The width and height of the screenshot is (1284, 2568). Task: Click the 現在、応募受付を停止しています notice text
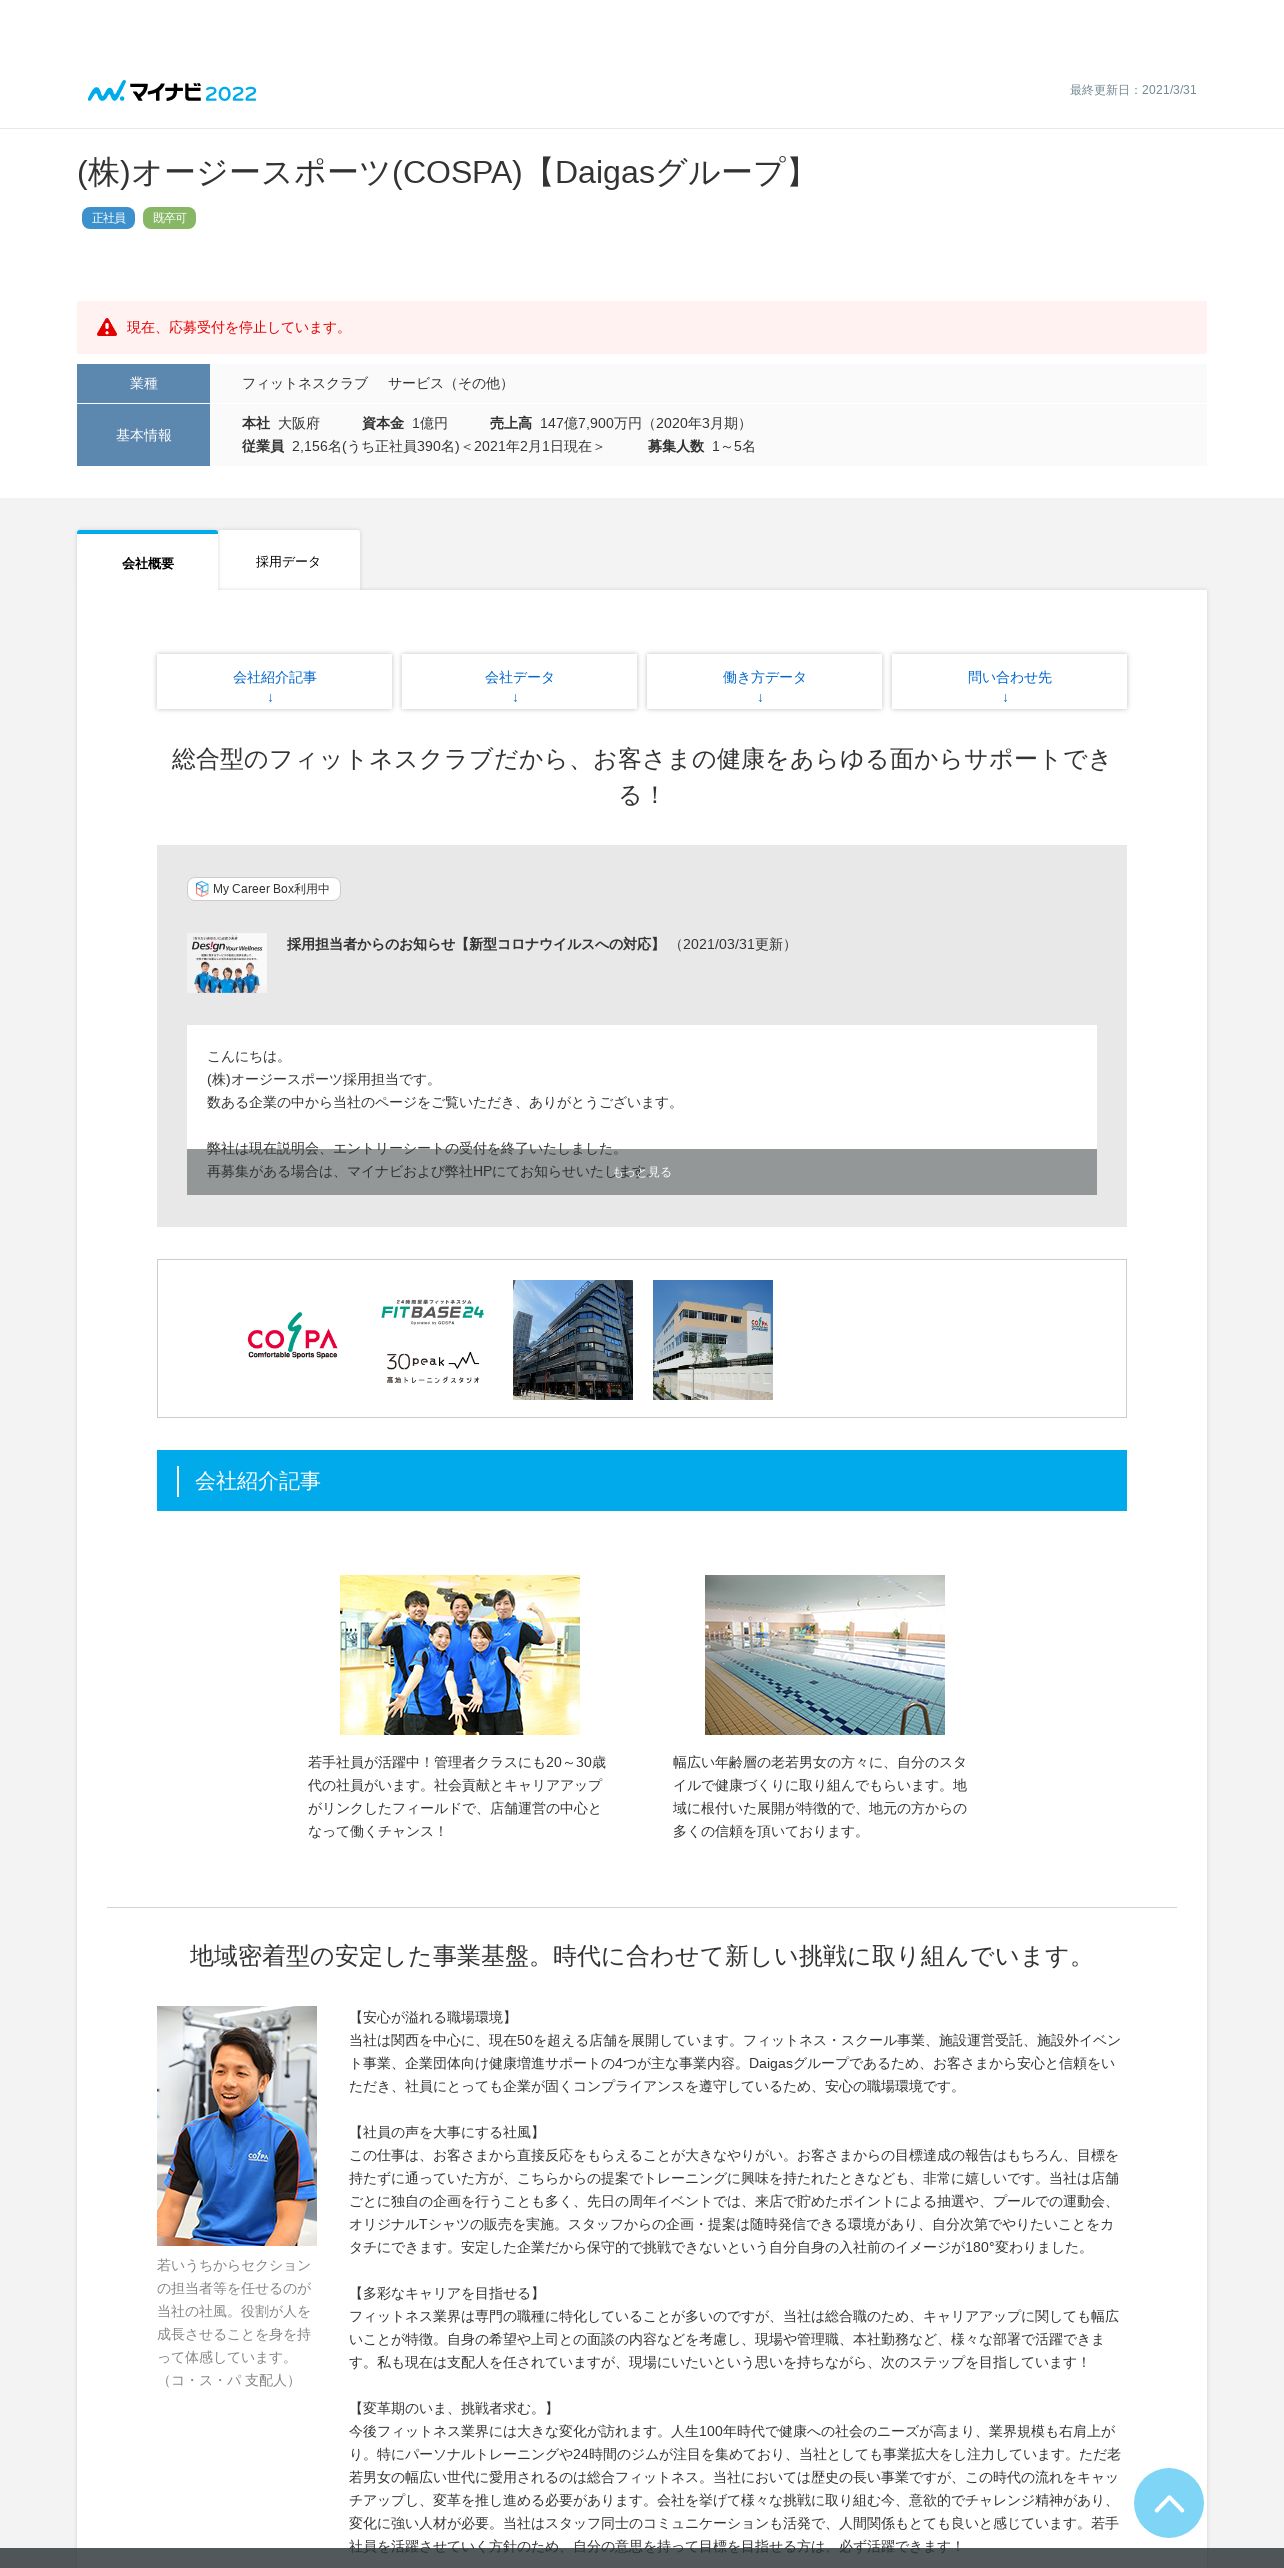pos(238,327)
